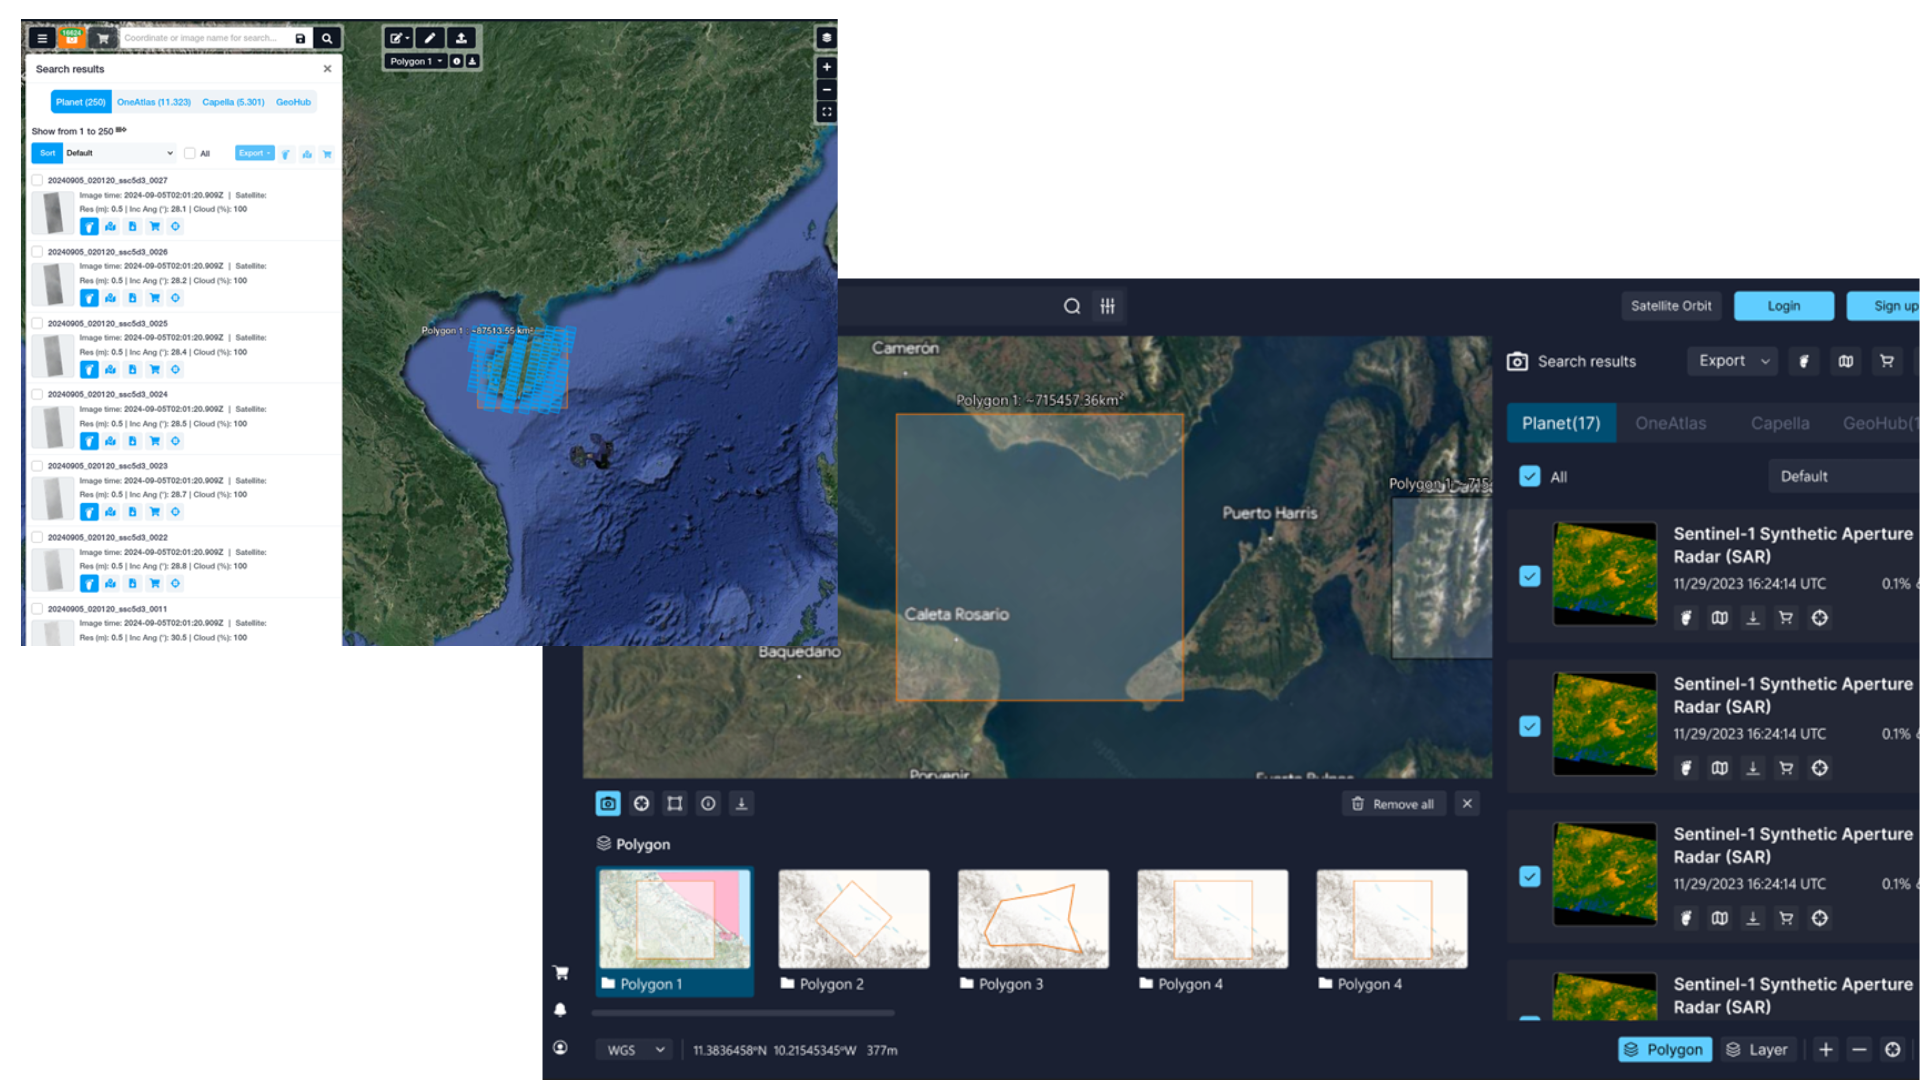Viewport: 1920px width, 1080px height.
Task: Switch to Planet(17) tab in dark panel
Action: [x=1561, y=423]
